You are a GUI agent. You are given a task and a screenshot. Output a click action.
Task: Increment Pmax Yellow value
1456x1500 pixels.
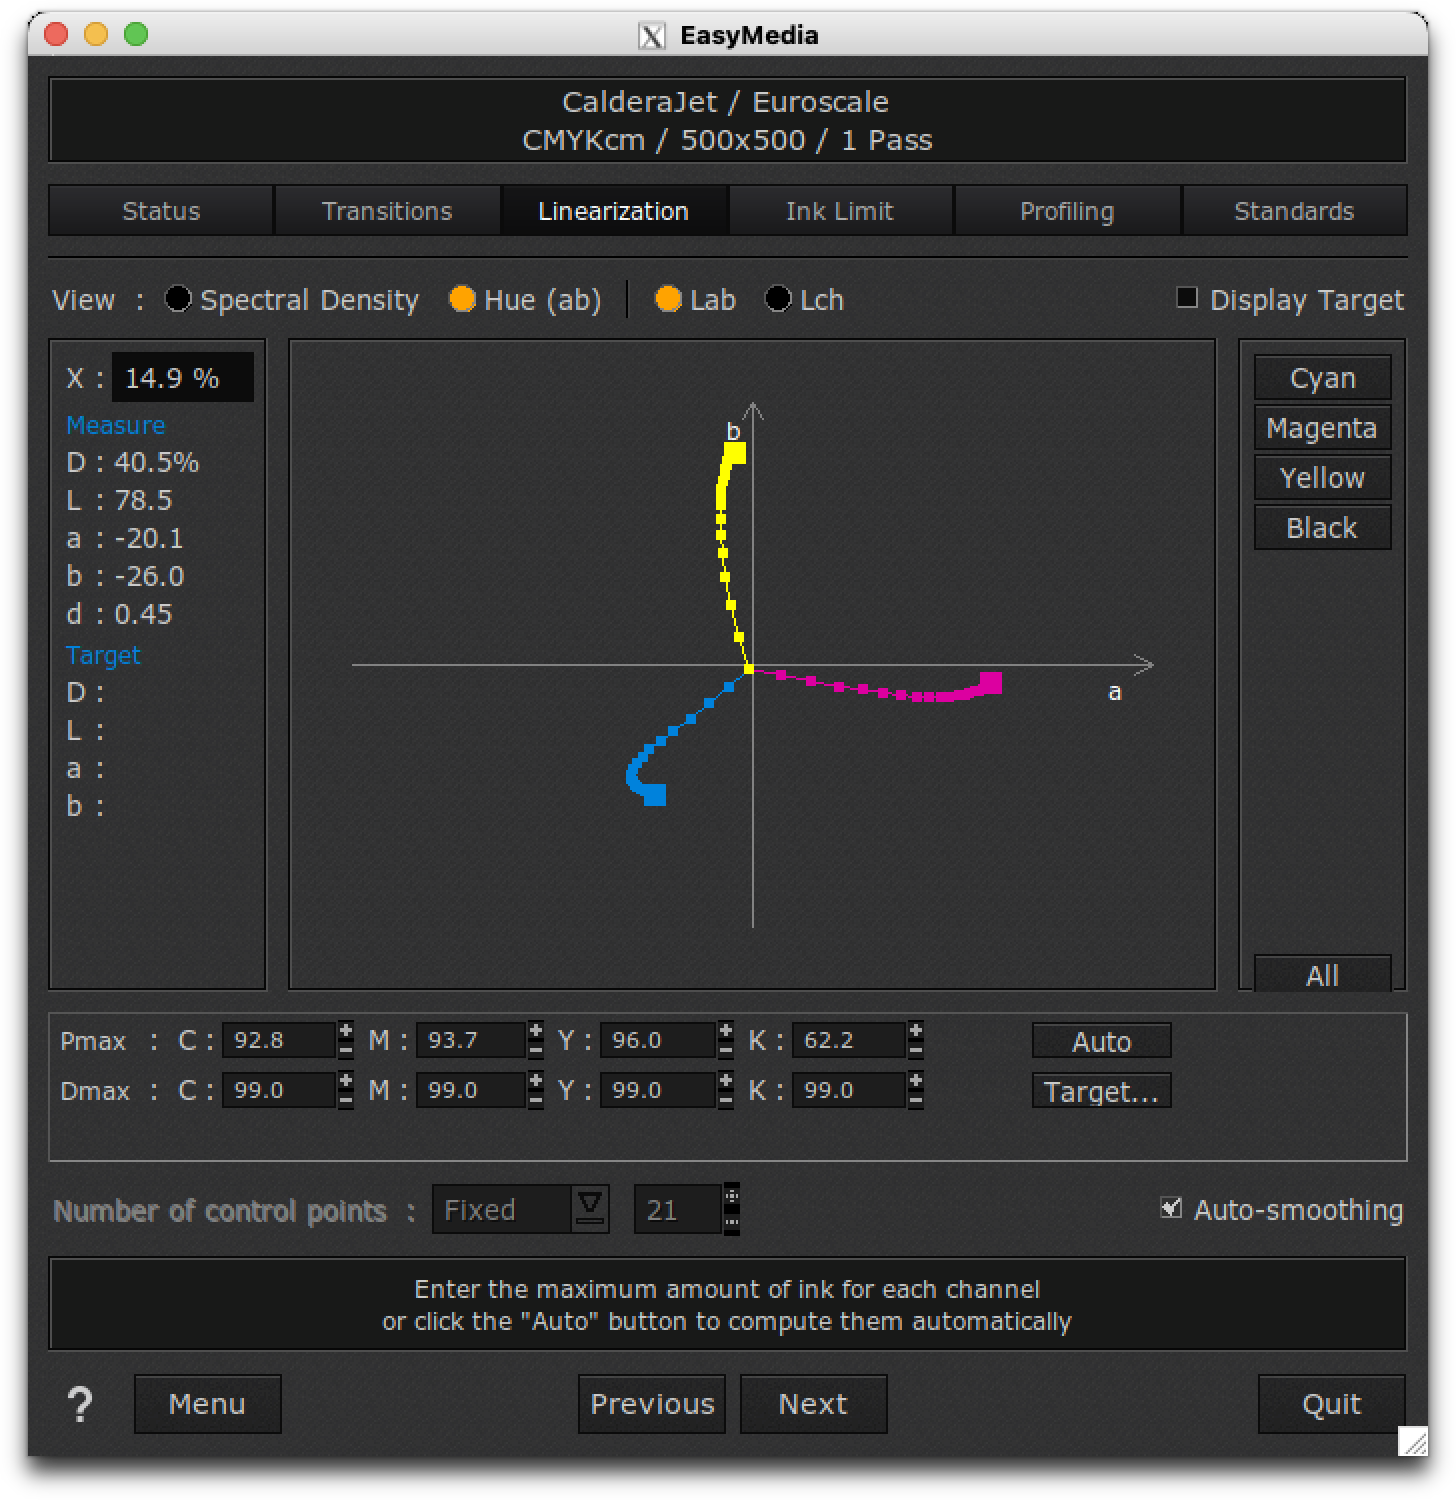click(x=726, y=1030)
